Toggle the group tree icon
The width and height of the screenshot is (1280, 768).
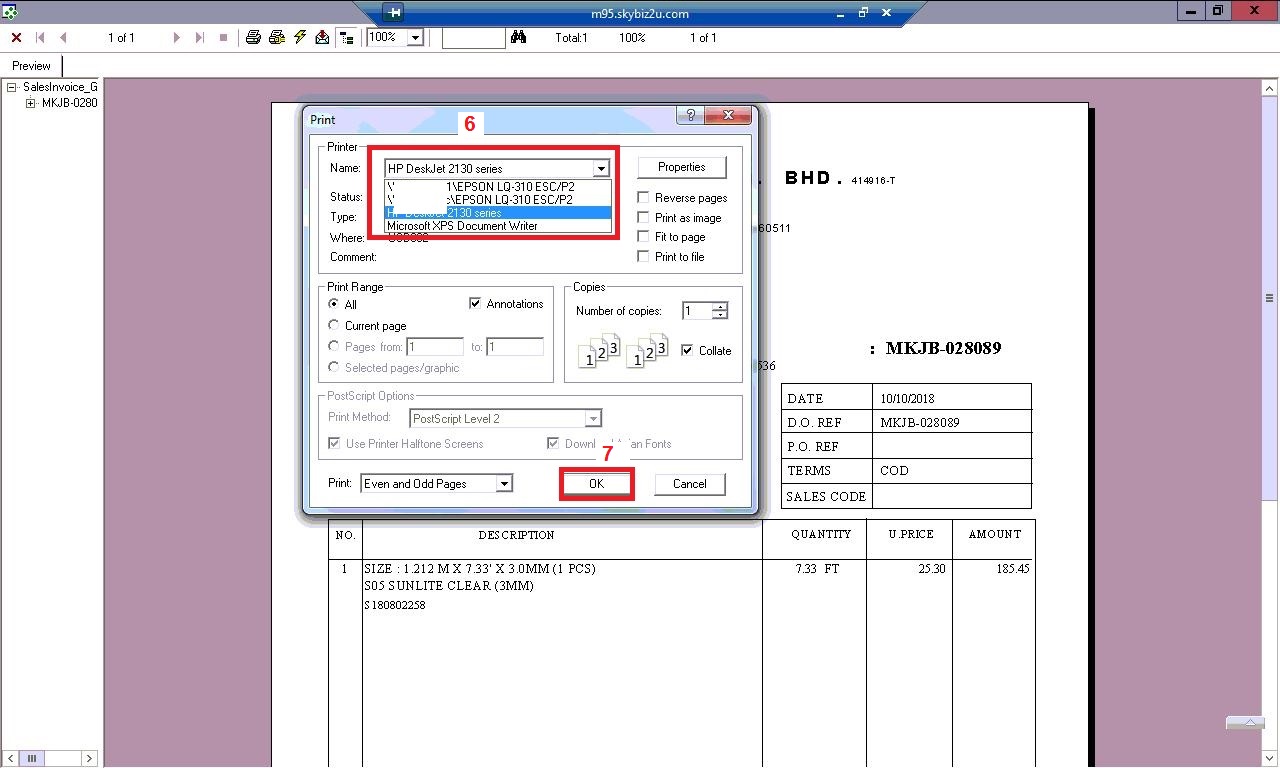[346, 37]
